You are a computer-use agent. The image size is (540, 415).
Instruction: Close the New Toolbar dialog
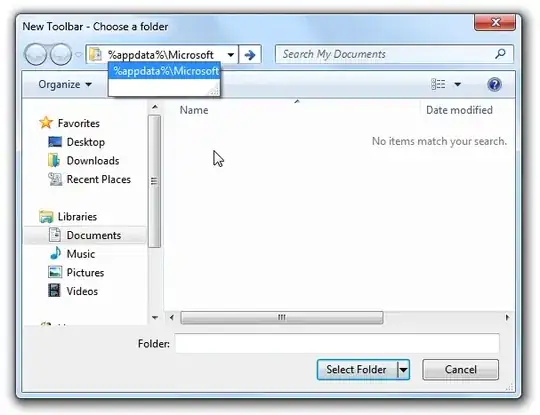click(495, 22)
